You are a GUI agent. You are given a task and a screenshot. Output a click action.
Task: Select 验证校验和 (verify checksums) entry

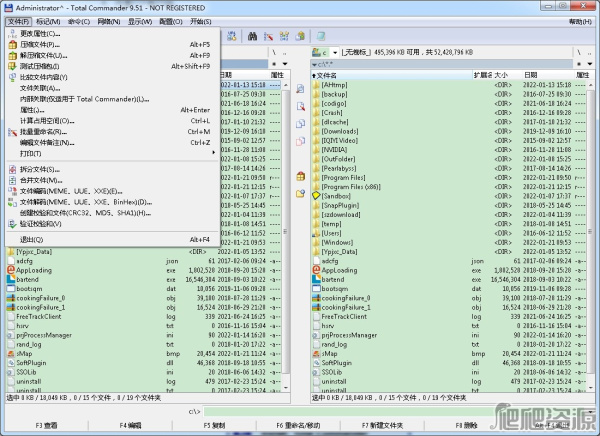(42, 224)
